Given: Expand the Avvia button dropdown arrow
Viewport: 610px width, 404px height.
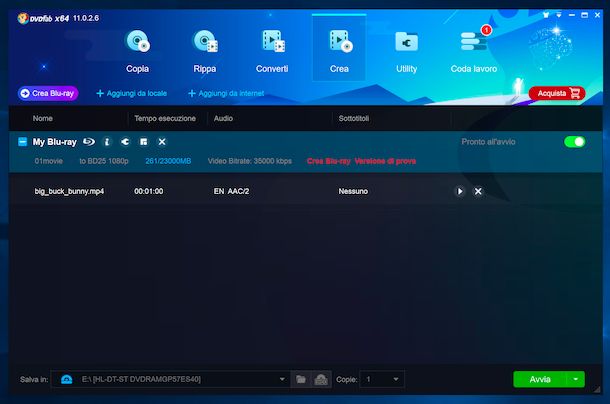Looking at the screenshot, I should (x=576, y=379).
